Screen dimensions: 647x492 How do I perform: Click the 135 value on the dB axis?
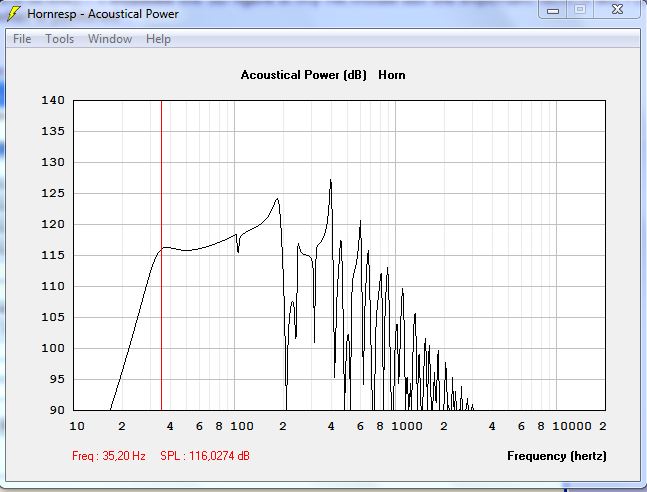(53, 131)
